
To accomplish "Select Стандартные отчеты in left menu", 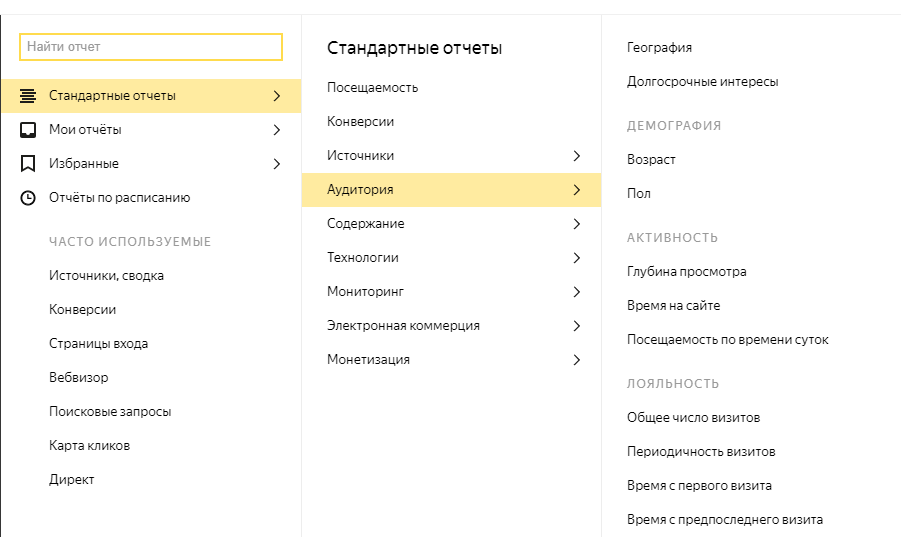I will click(x=151, y=96).
